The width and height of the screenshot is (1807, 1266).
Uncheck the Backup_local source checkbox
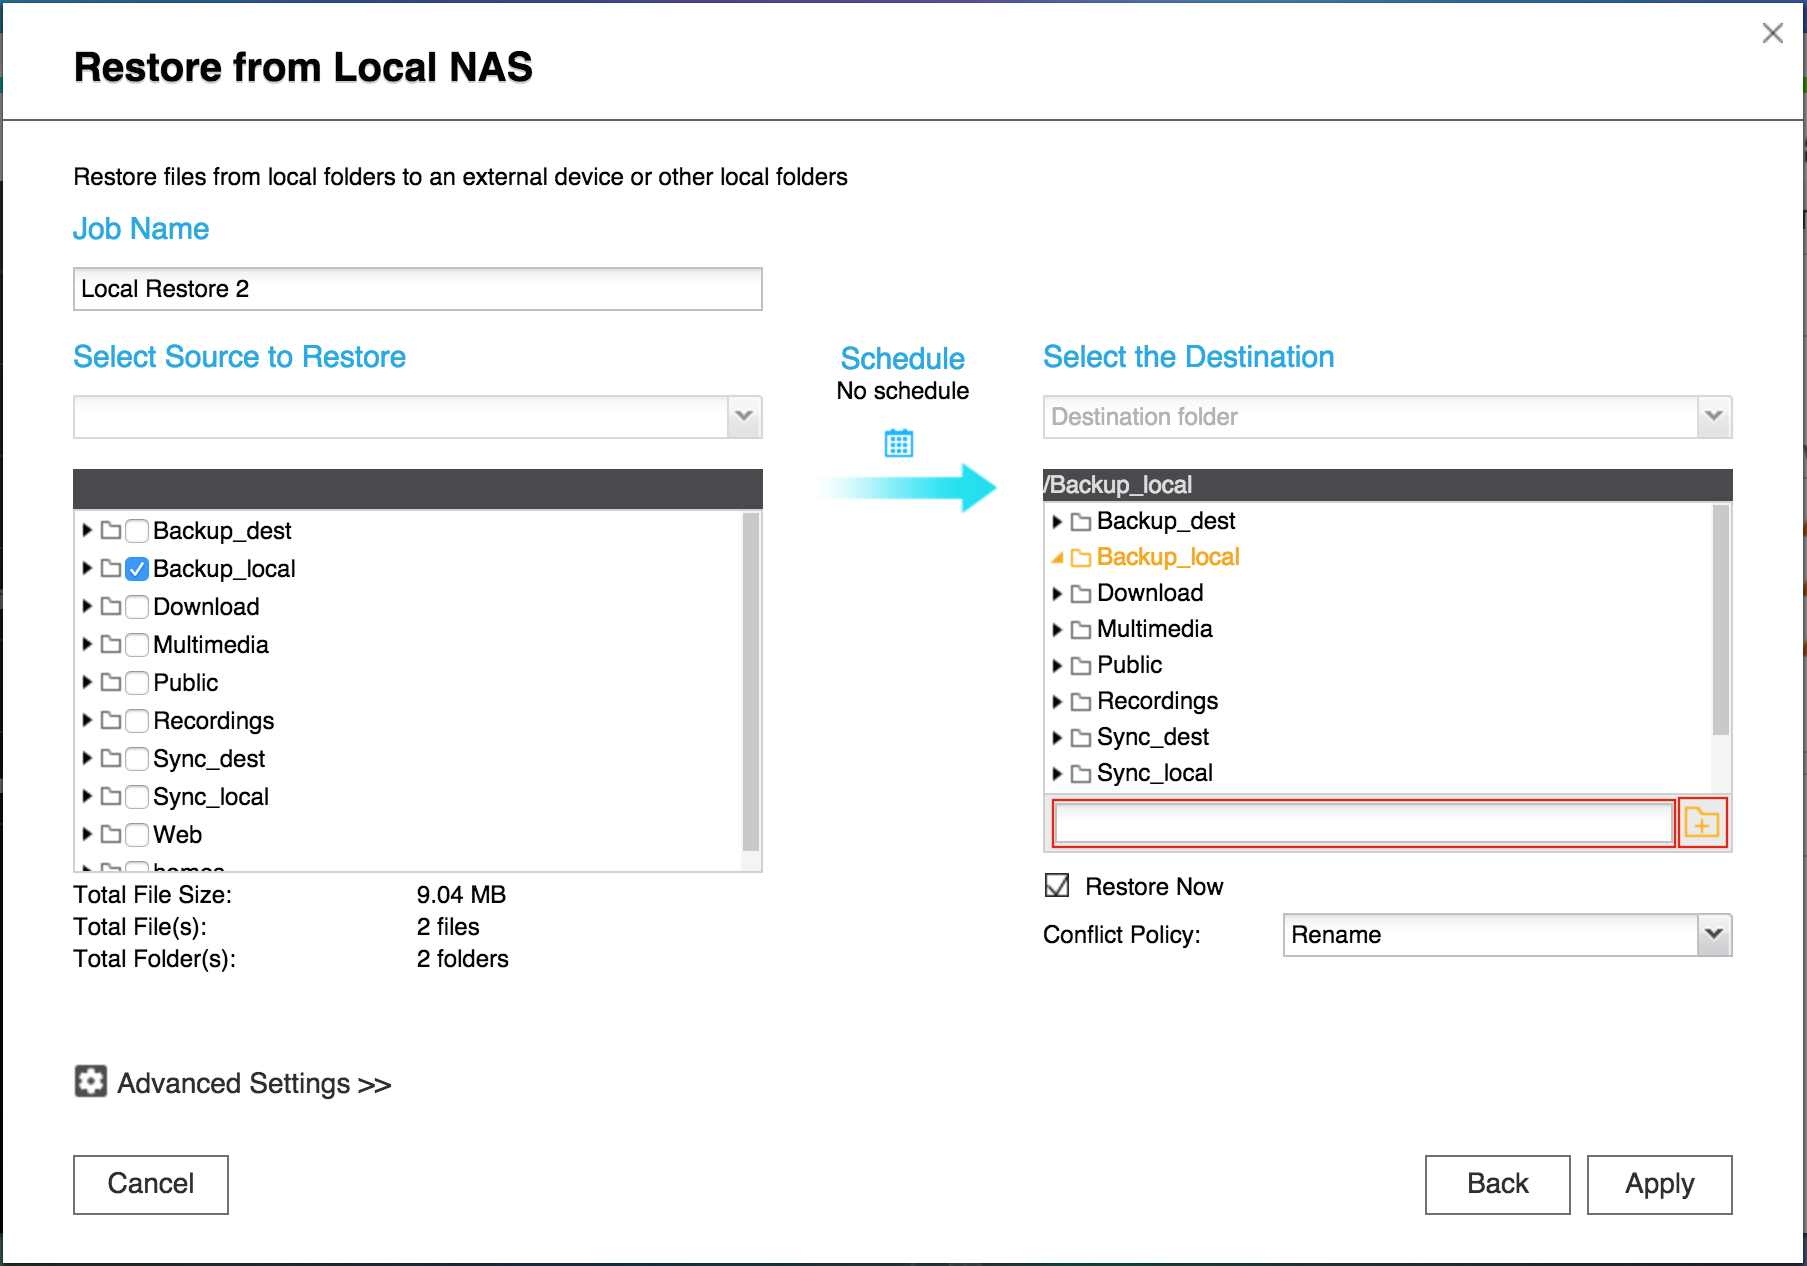pos(137,568)
